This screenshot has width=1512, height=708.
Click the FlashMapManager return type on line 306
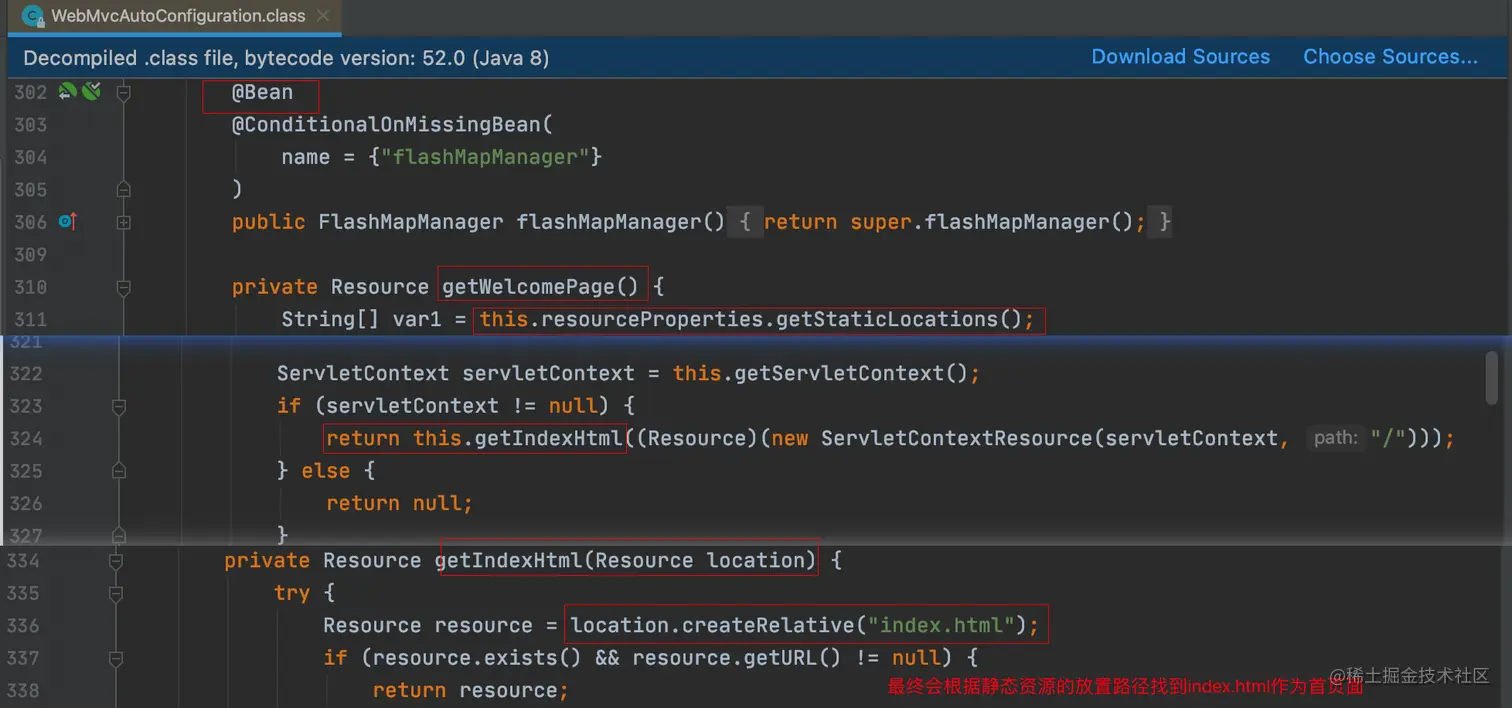coord(411,222)
